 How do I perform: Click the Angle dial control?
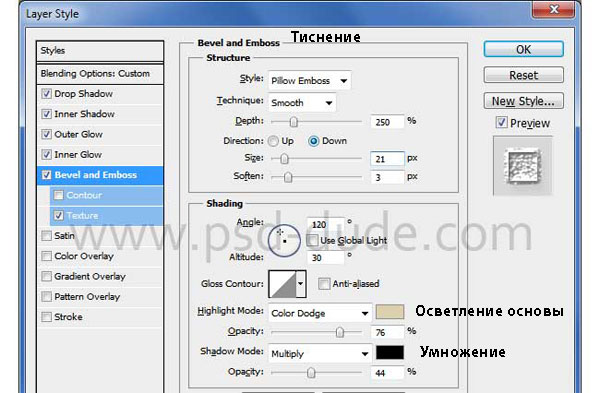click(x=284, y=240)
